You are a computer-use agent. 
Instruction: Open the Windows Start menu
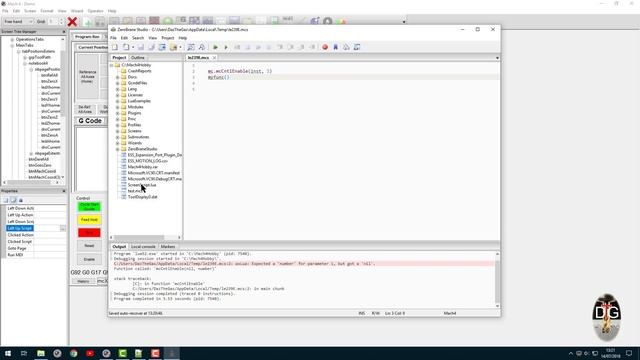(x=8, y=353)
